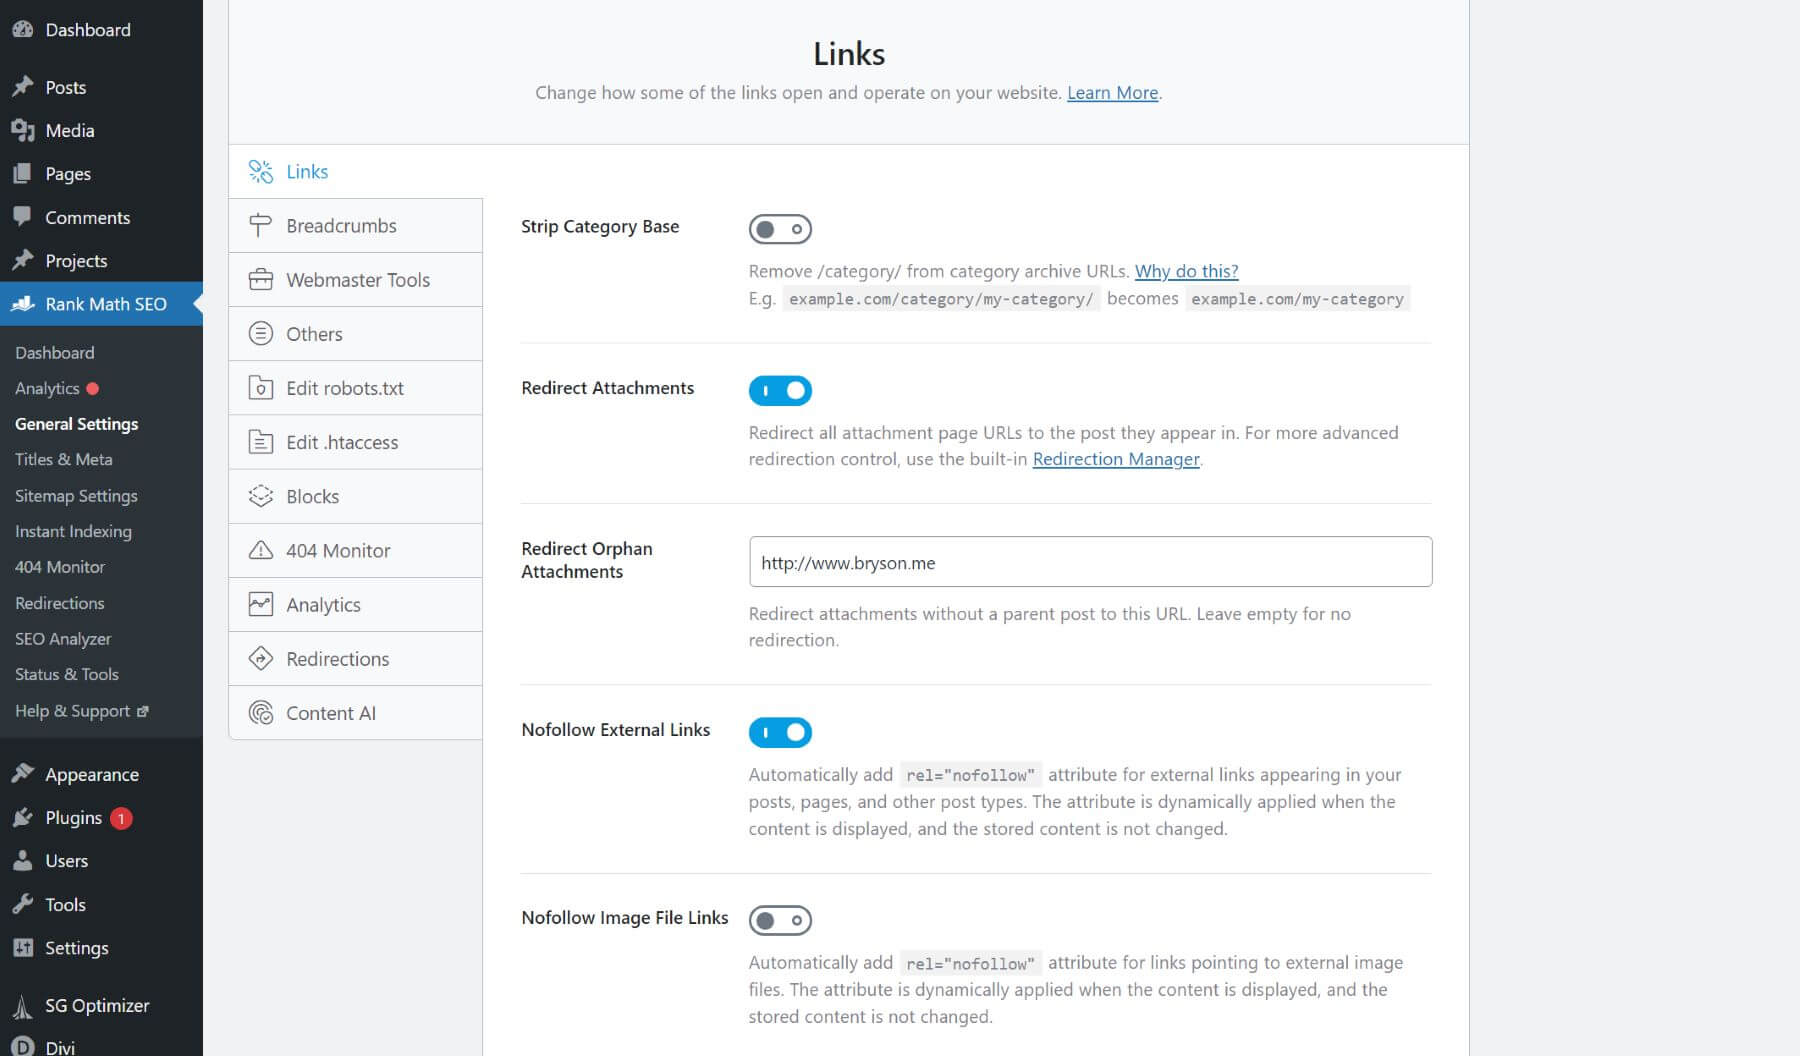This screenshot has width=1800, height=1056.
Task: Open Edit robots.txt settings
Action: point(260,387)
